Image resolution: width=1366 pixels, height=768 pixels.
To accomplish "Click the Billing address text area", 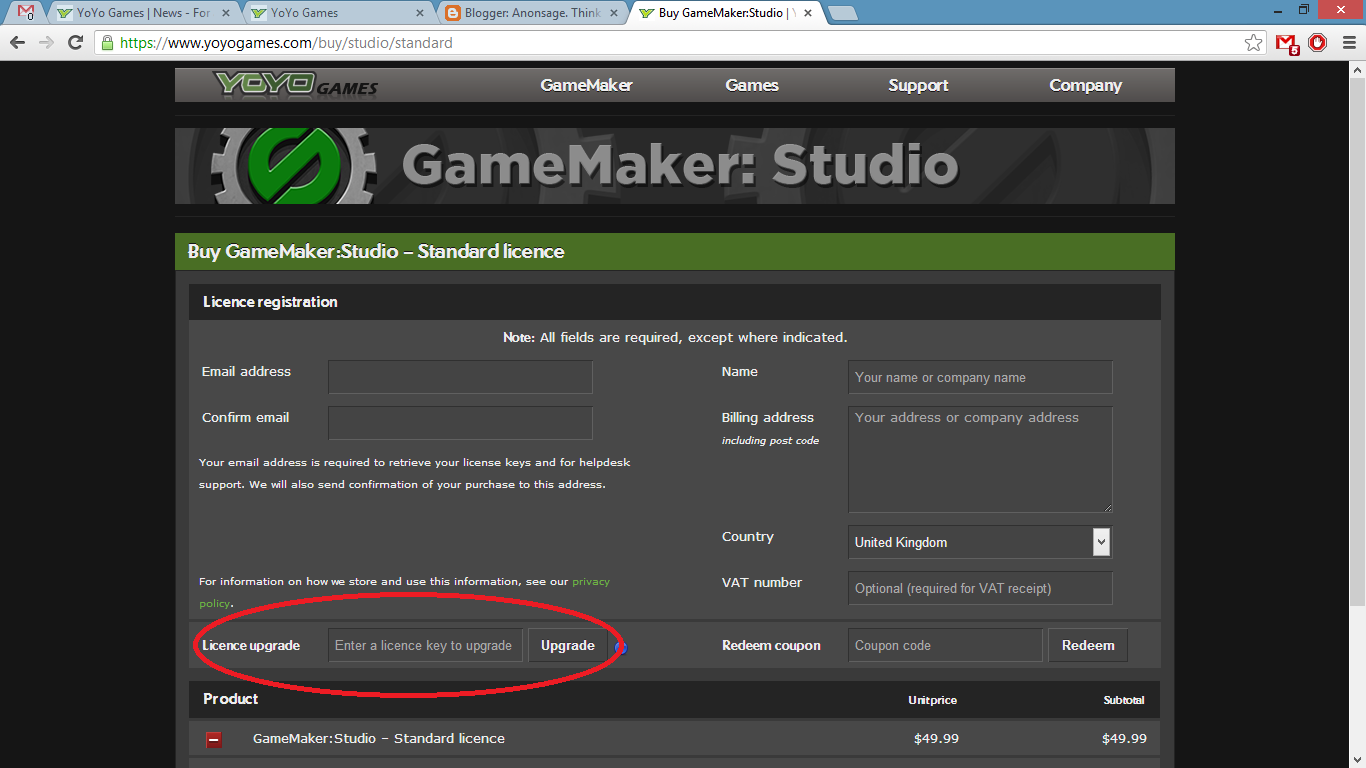I will click(980, 460).
